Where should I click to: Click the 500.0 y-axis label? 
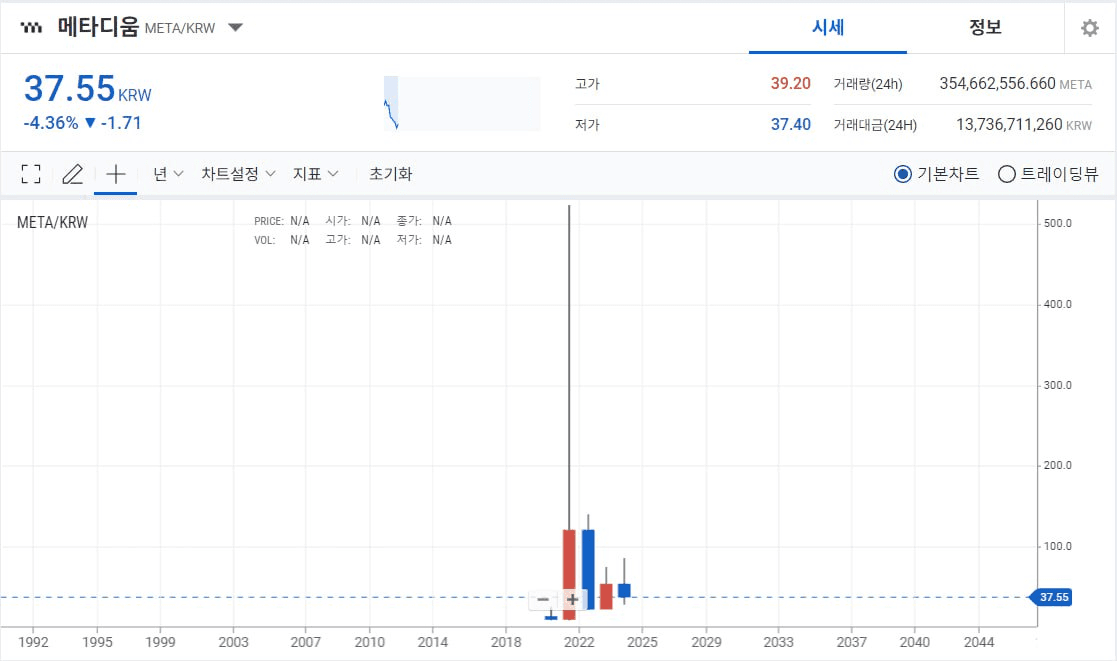[x=1057, y=224]
